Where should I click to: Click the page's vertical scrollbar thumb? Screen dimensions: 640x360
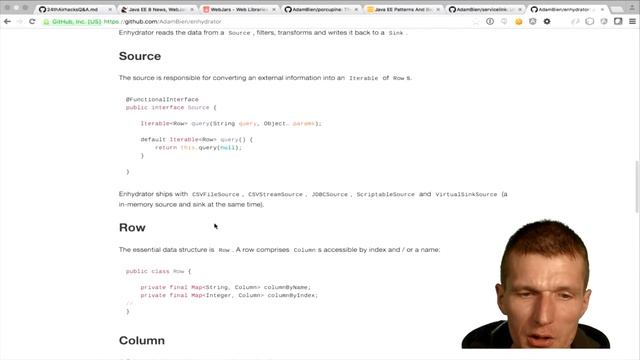(x=637, y=187)
